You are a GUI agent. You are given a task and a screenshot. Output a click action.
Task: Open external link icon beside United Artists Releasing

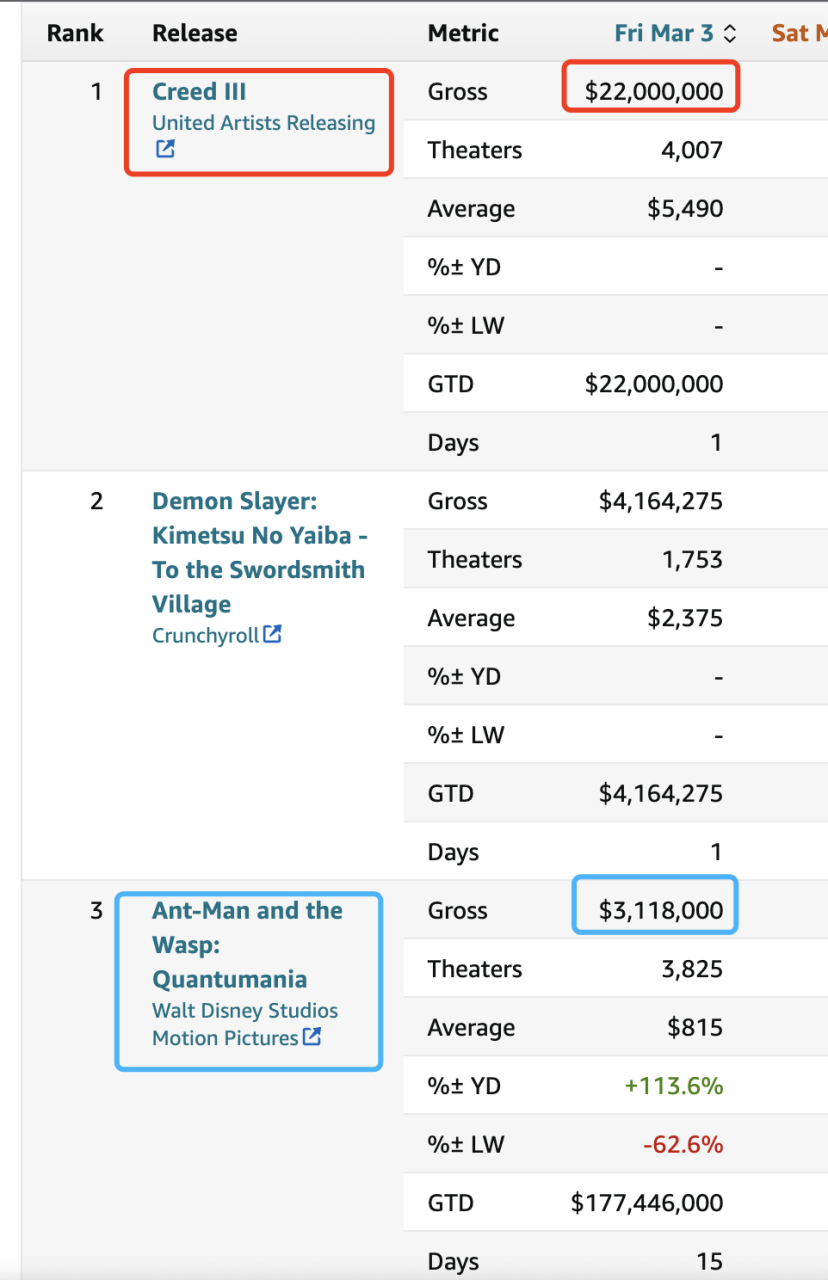165,150
